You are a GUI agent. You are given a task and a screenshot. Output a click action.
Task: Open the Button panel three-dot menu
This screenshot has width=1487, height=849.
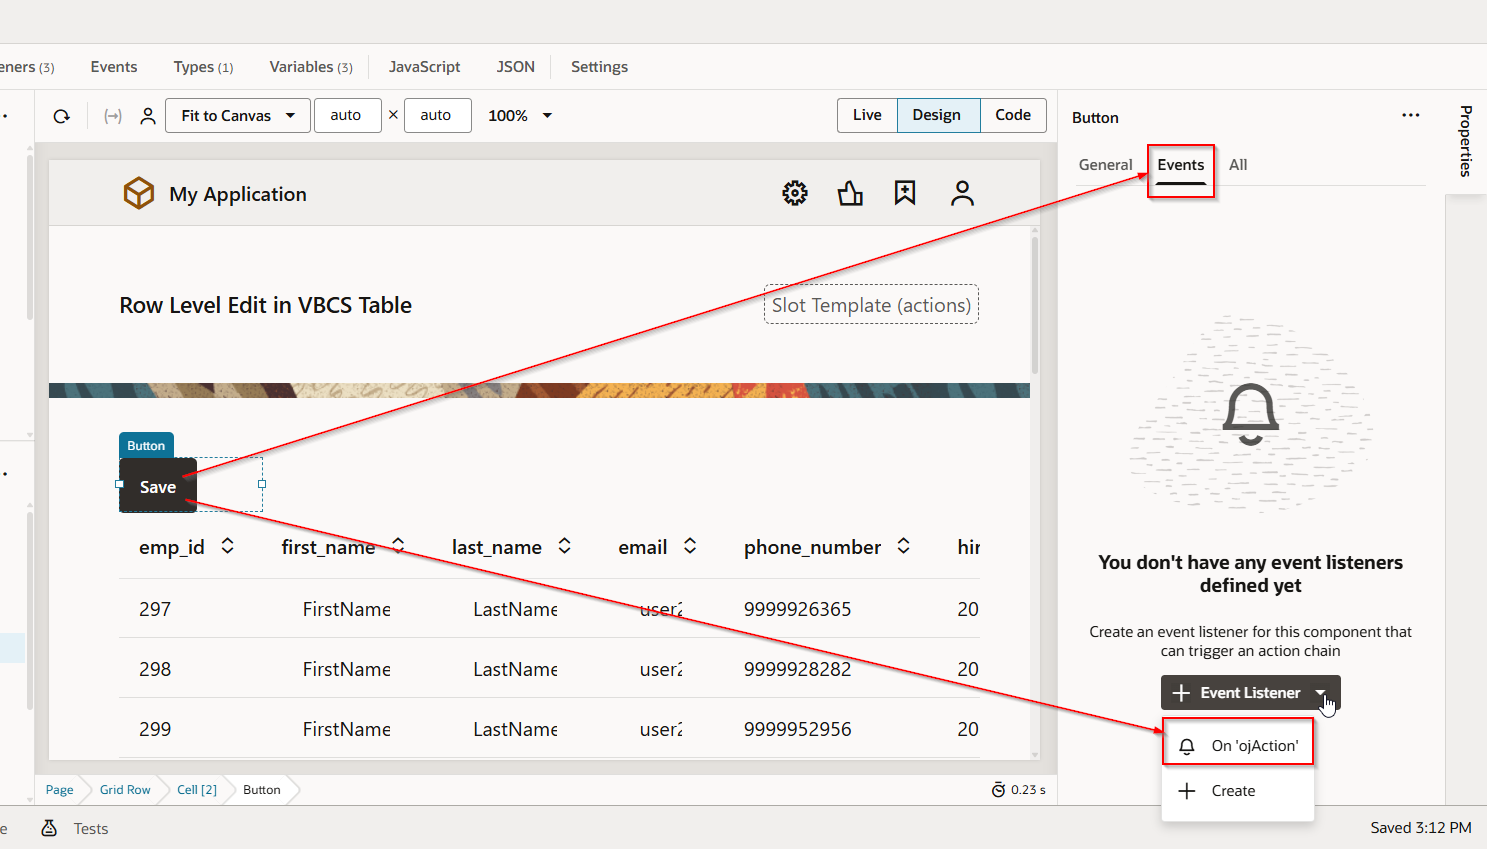[x=1410, y=116]
